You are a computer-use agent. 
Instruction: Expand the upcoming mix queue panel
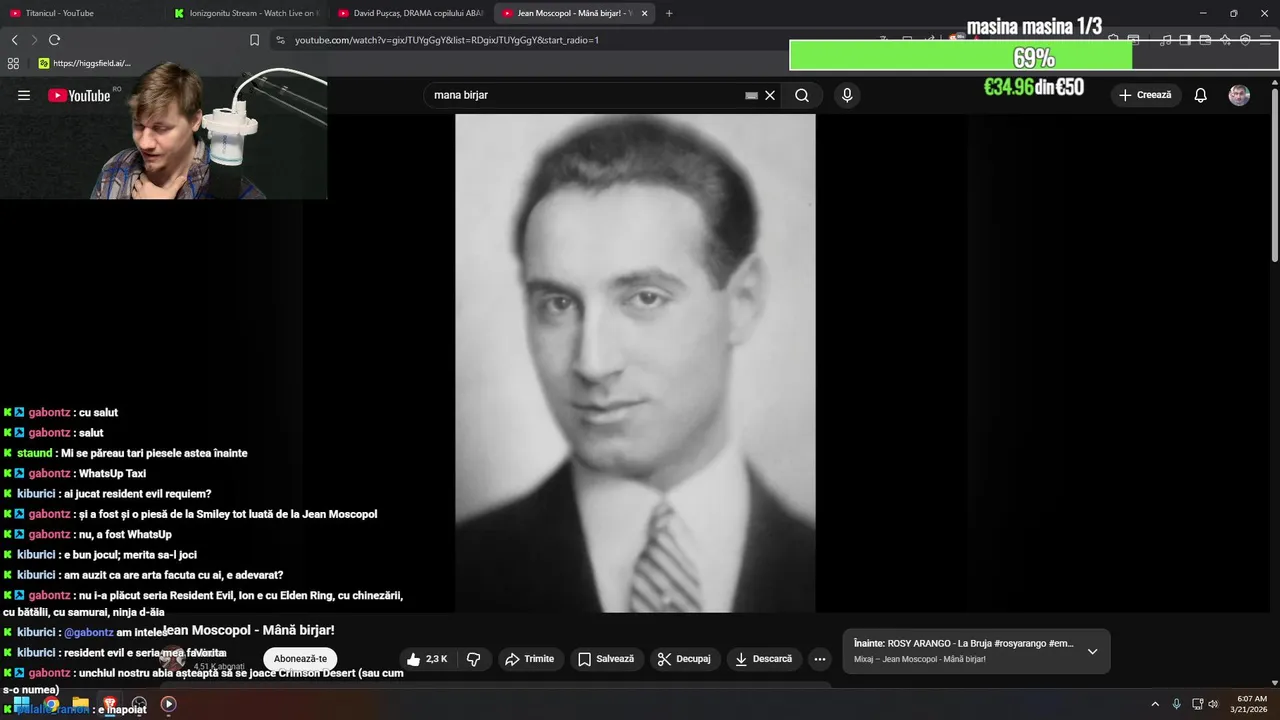pos(1092,651)
